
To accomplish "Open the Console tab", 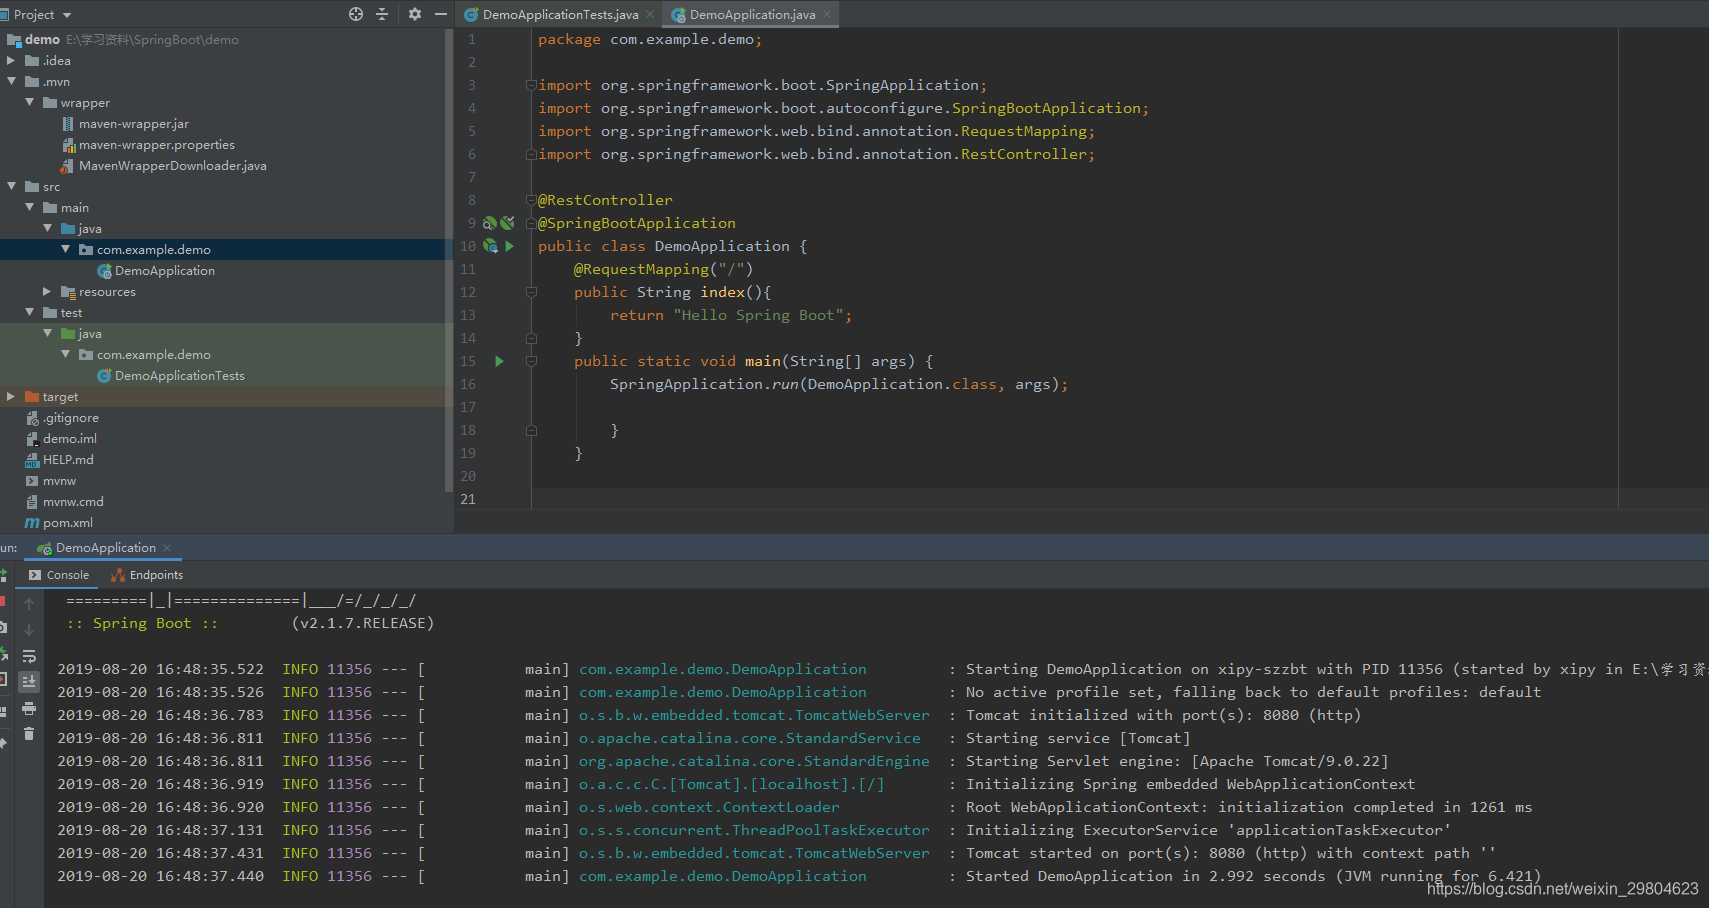I will click(59, 575).
